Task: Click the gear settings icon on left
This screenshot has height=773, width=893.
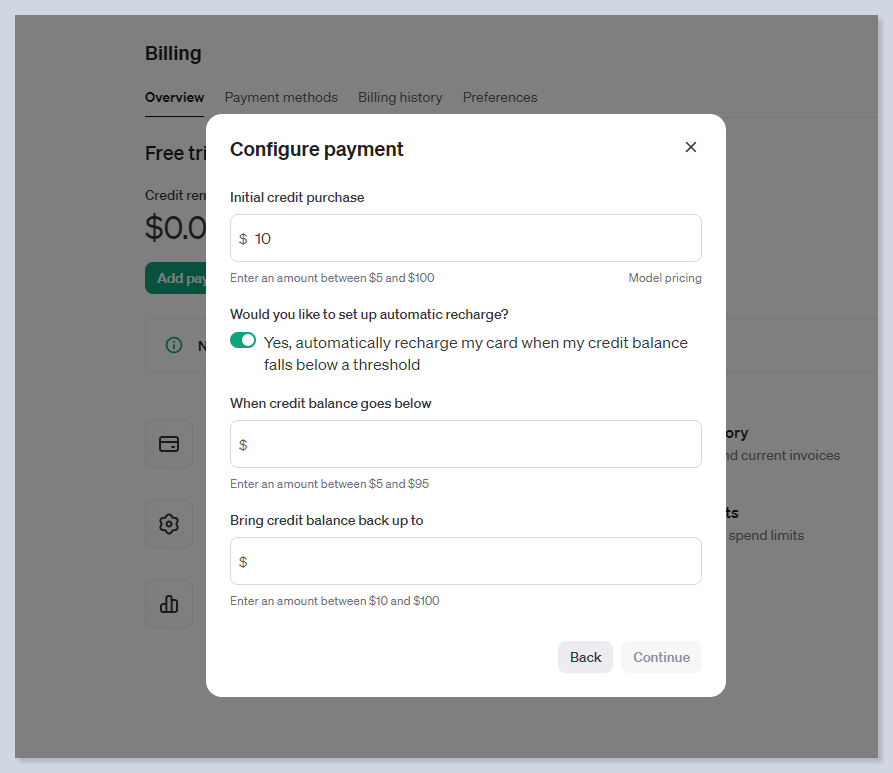Action: point(169,524)
